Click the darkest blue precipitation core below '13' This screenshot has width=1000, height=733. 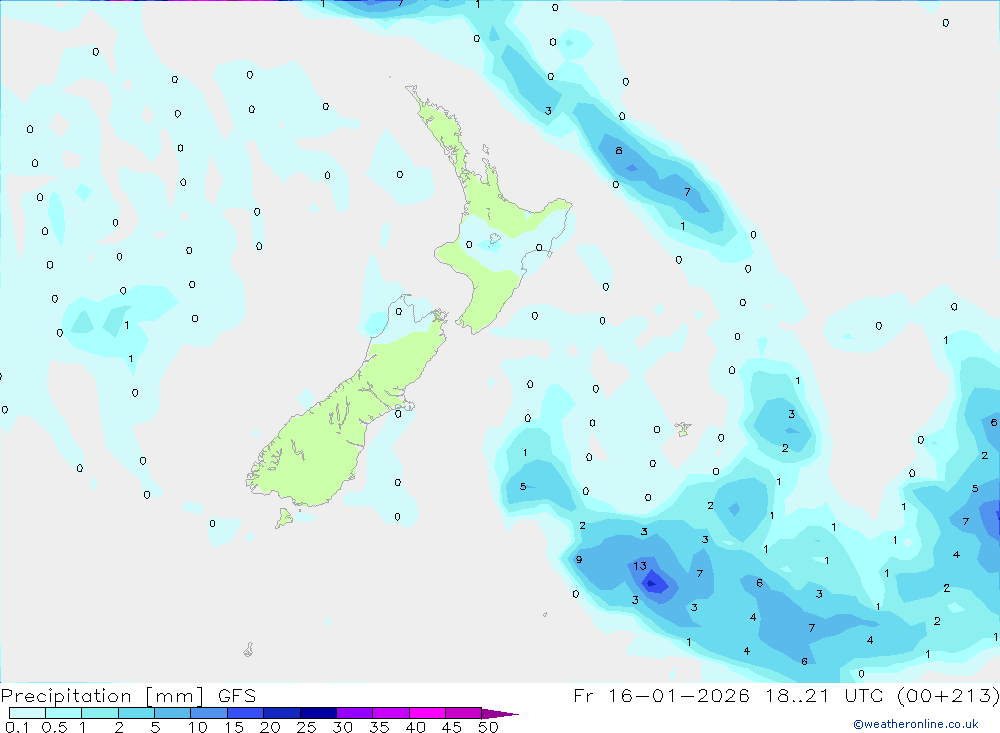pyautogui.click(x=652, y=583)
